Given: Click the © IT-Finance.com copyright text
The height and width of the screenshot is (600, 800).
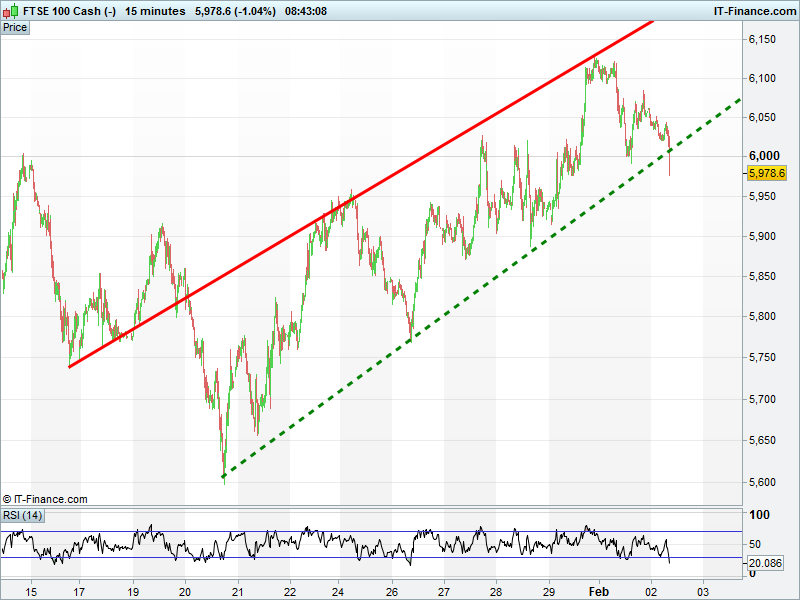Looking at the screenshot, I should point(45,499).
